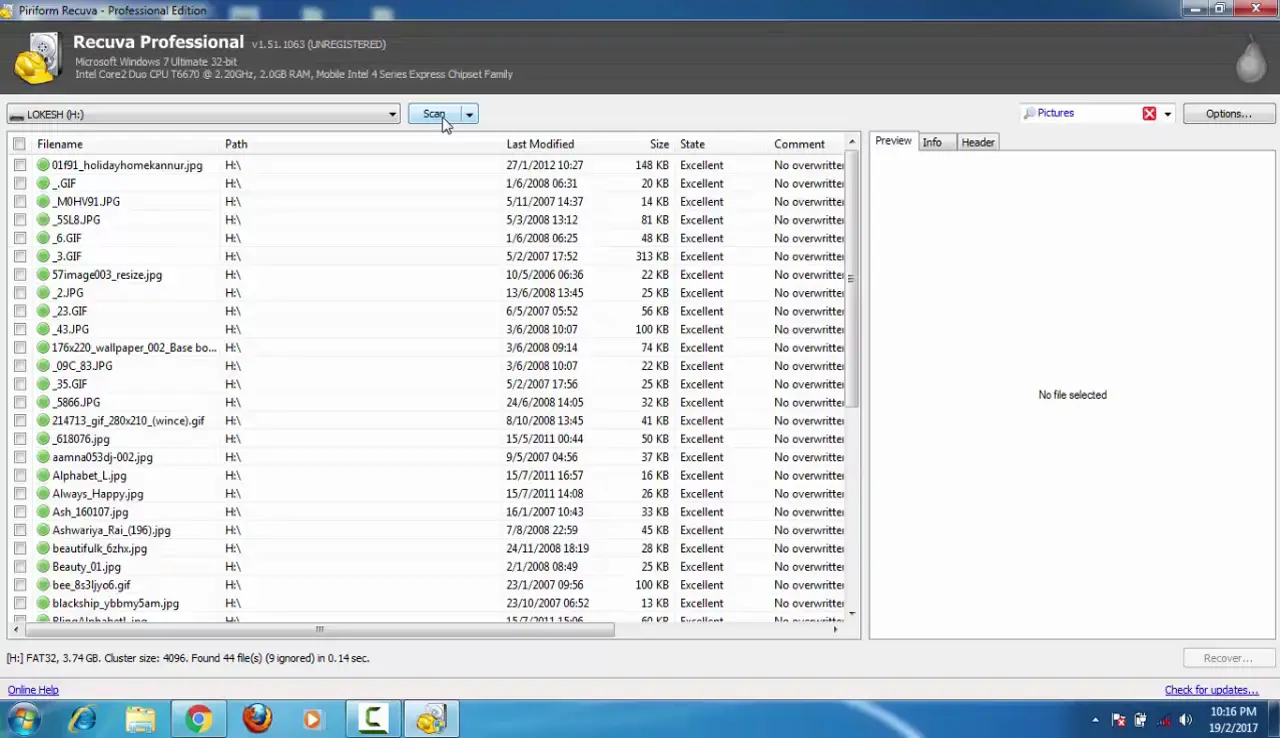Image resolution: width=1280 pixels, height=738 pixels.
Task: Open the Windows Start menu
Action: click(24, 719)
